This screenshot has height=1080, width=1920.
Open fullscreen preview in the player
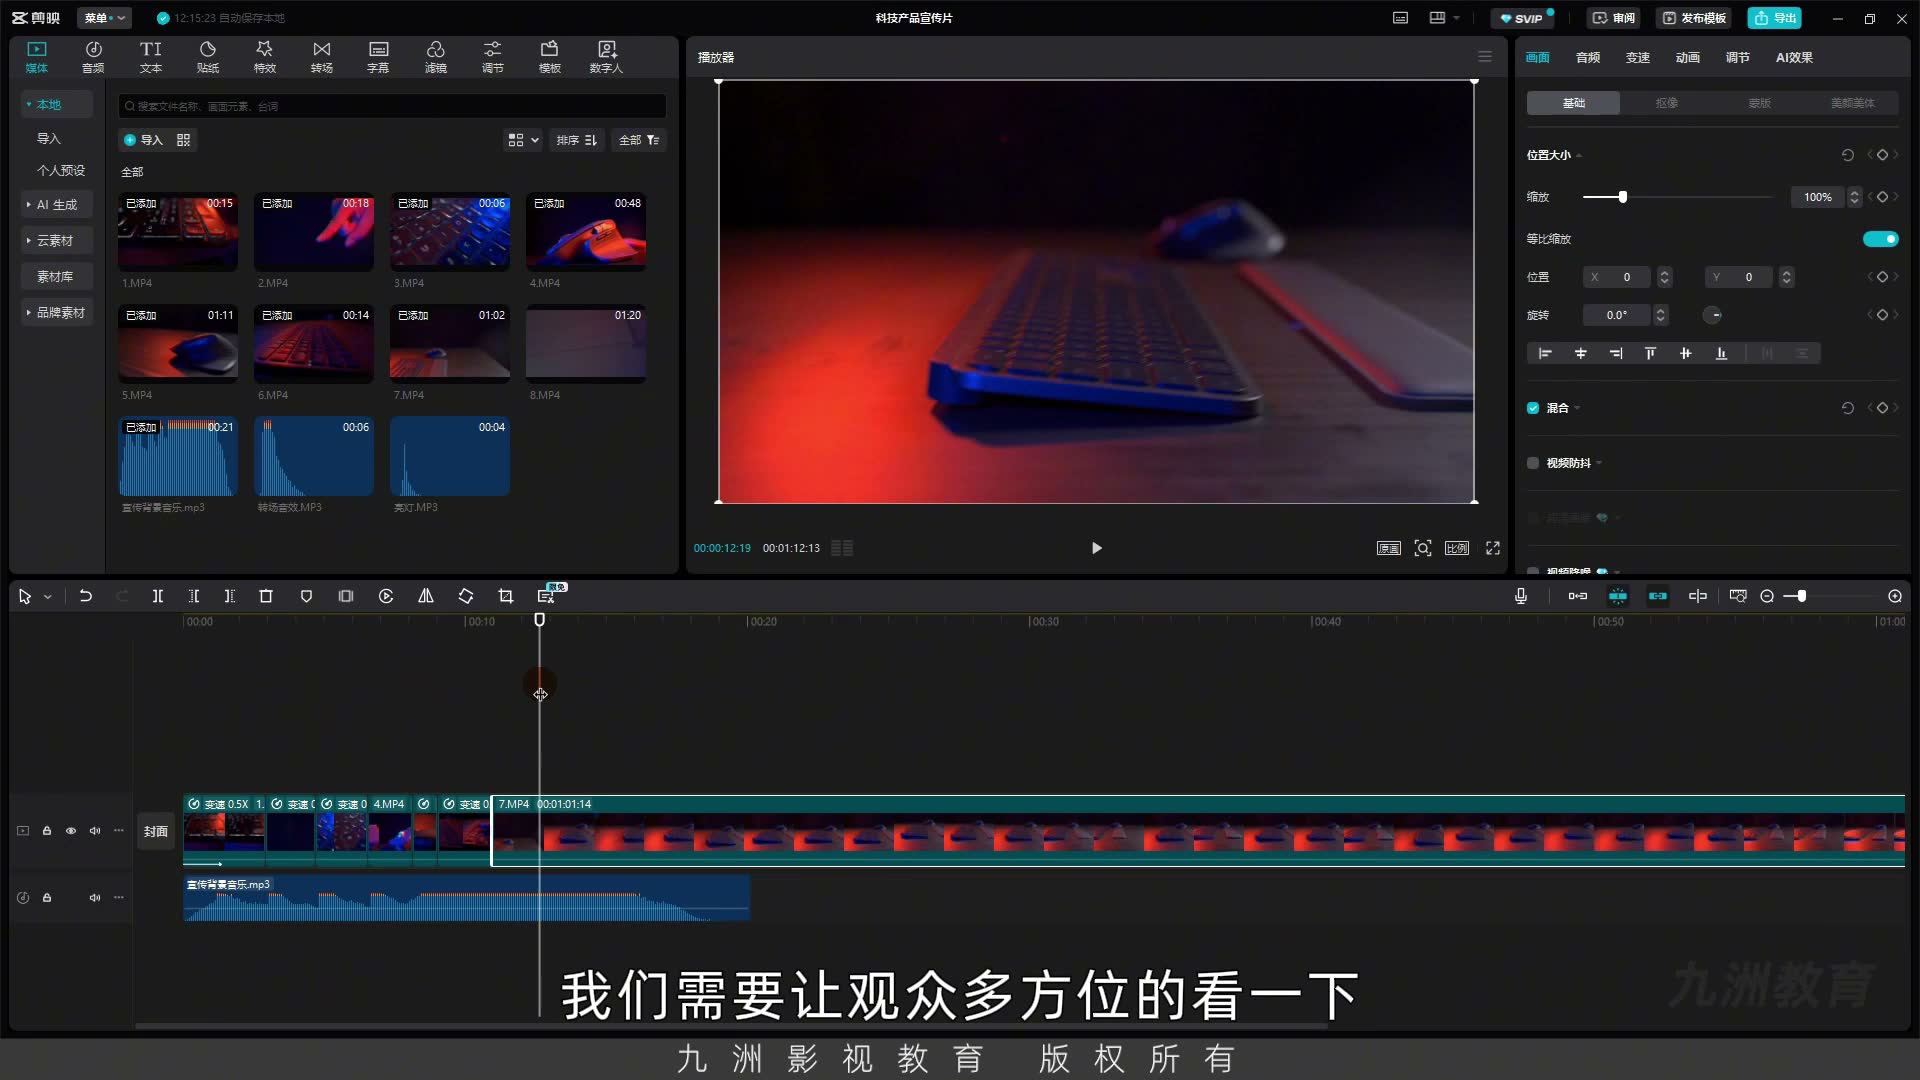pos(1493,548)
